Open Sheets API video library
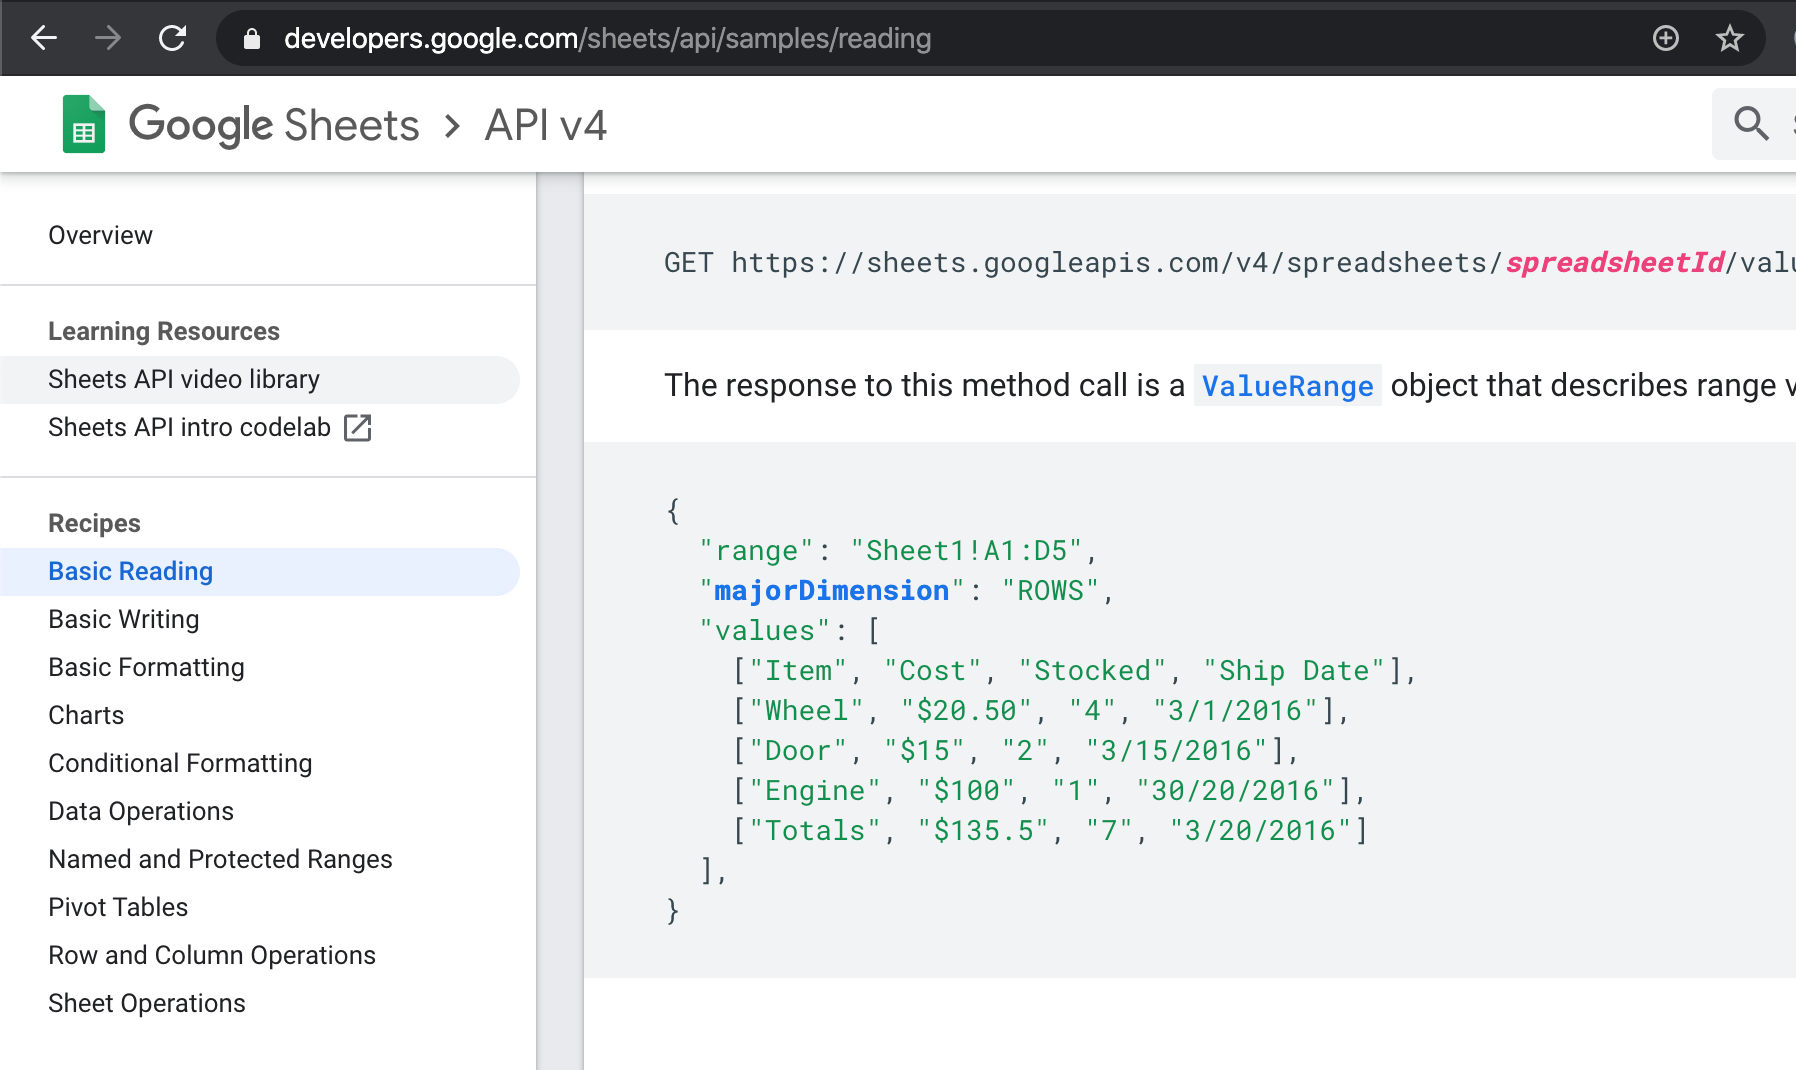Image resolution: width=1796 pixels, height=1070 pixels. (x=184, y=379)
